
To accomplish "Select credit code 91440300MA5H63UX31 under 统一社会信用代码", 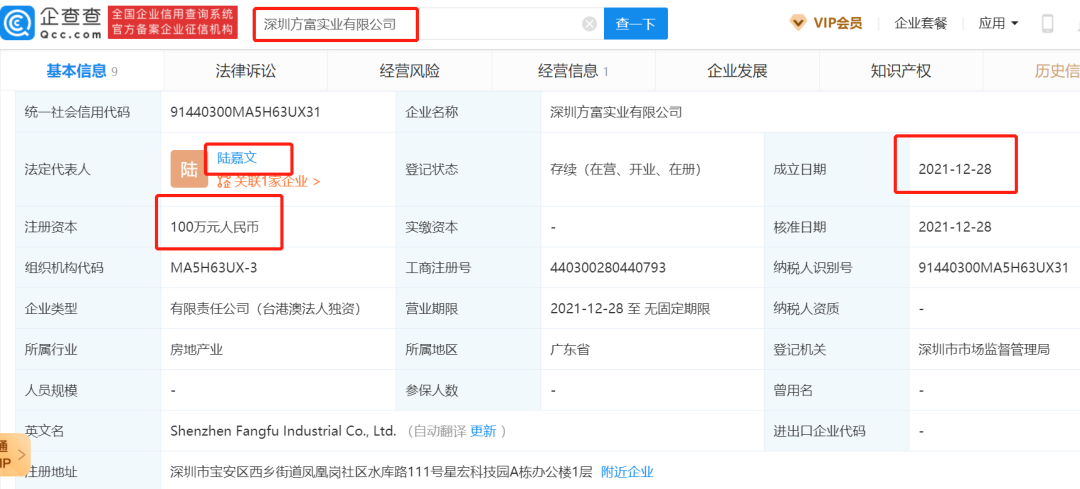I will pos(245,112).
